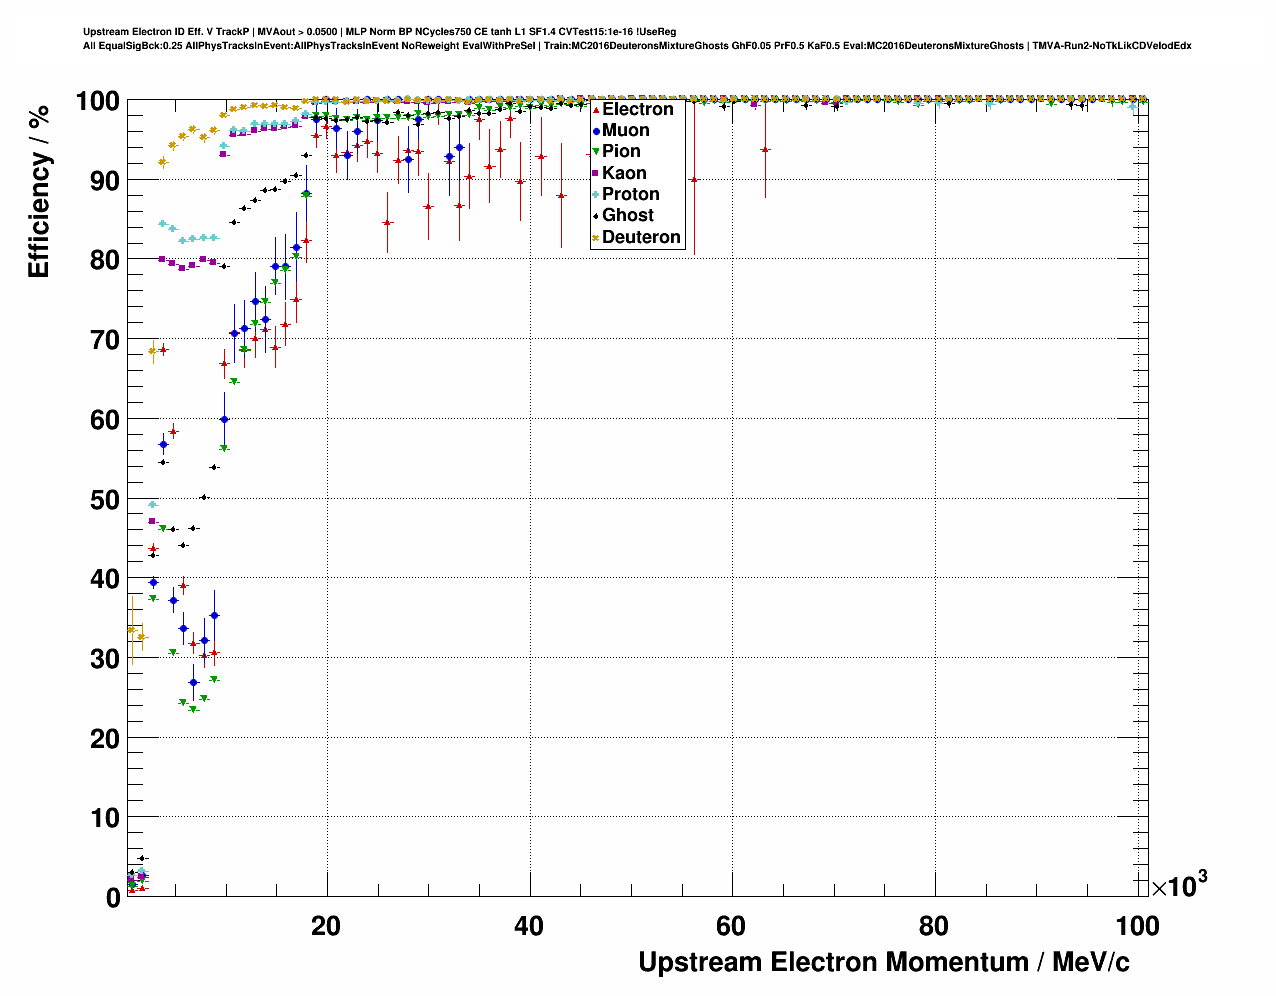Click the purple square Kaon legend marker

click(x=596, y=173)
